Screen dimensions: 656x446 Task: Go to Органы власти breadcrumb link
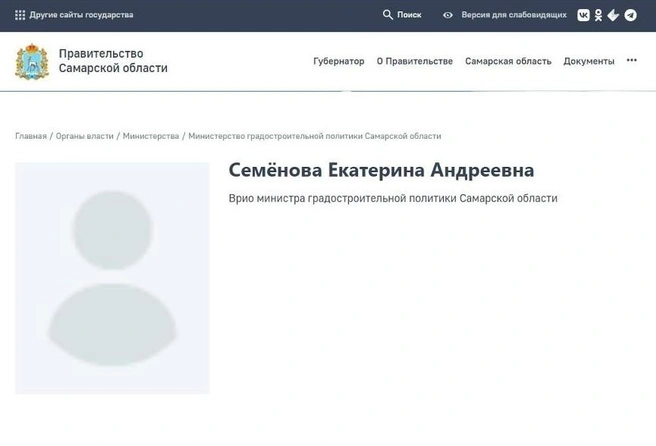coord(85,136)
